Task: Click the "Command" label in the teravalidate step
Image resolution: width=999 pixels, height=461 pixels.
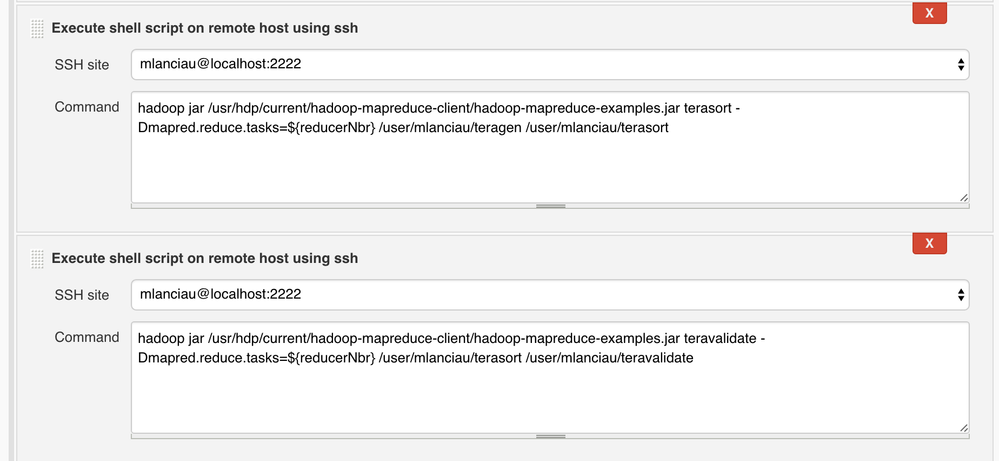Action: pos(87,337)
